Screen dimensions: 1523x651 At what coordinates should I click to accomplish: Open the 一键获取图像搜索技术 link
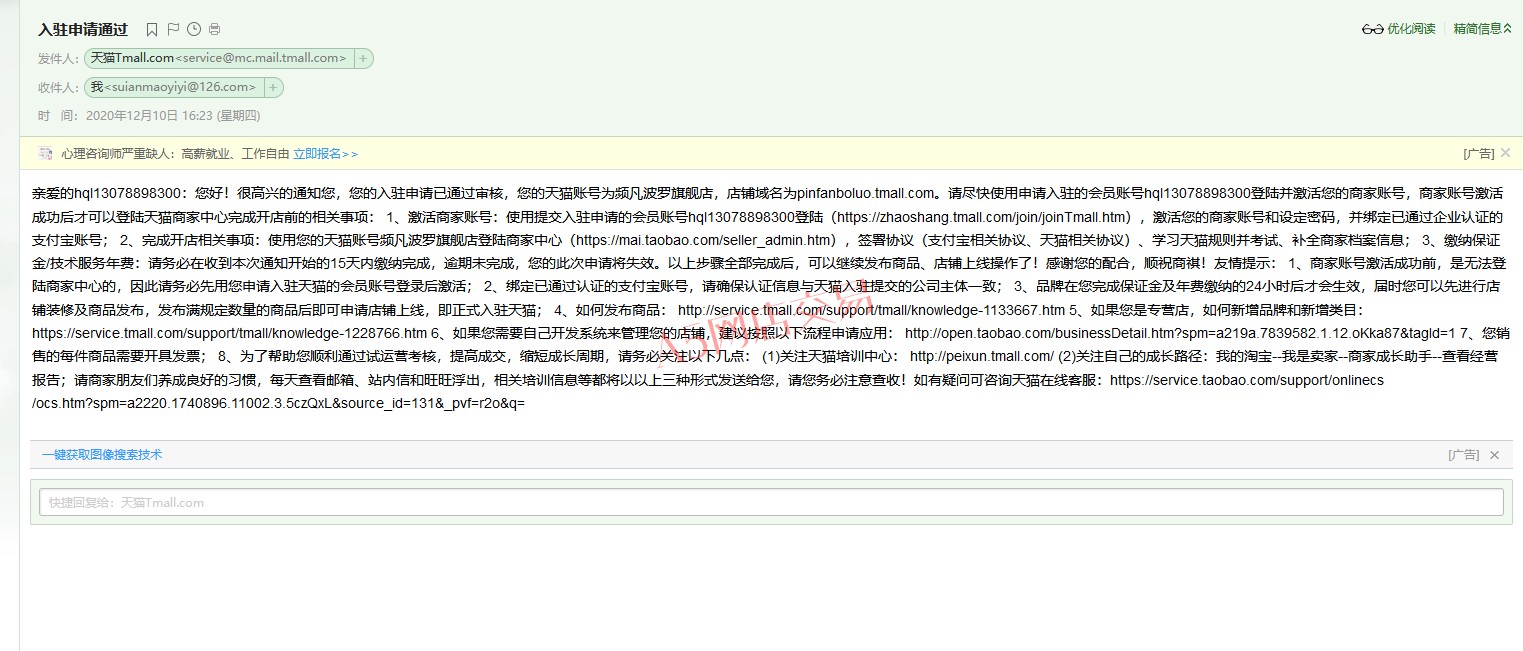[102, 455]
